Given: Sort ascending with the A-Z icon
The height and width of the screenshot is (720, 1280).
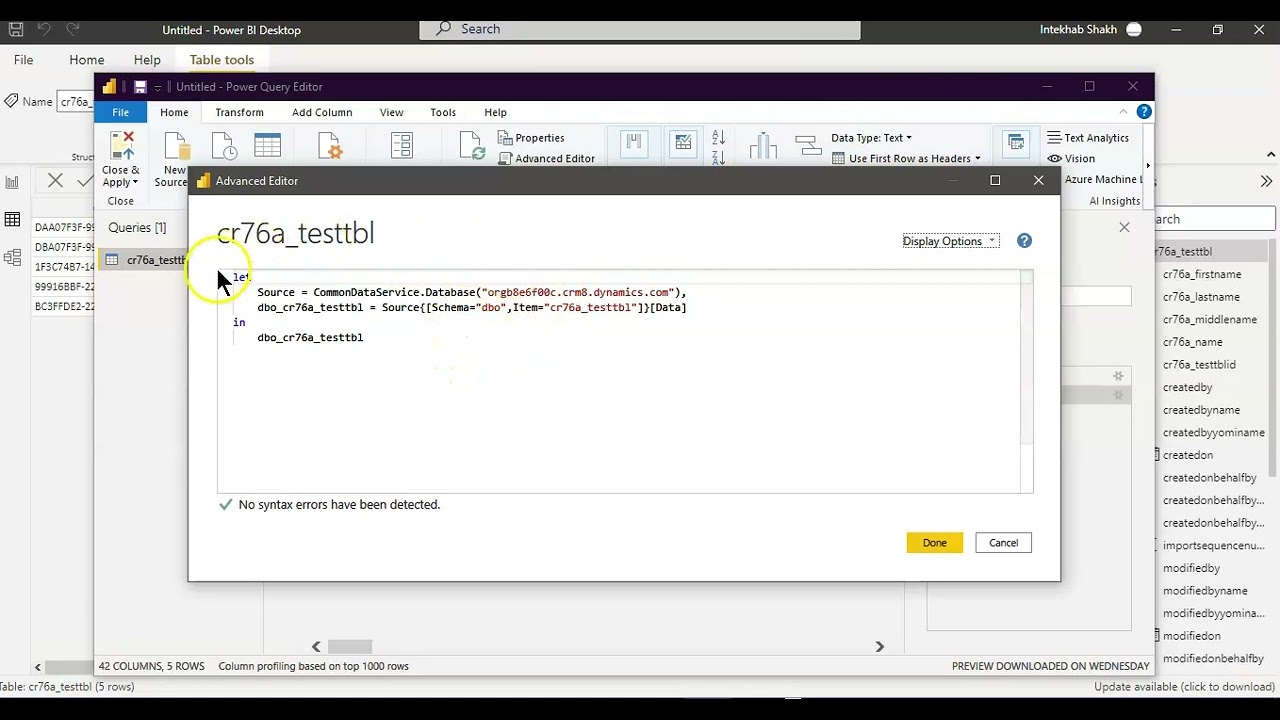Looking at the screenshot, I should [x=718, y=137].
